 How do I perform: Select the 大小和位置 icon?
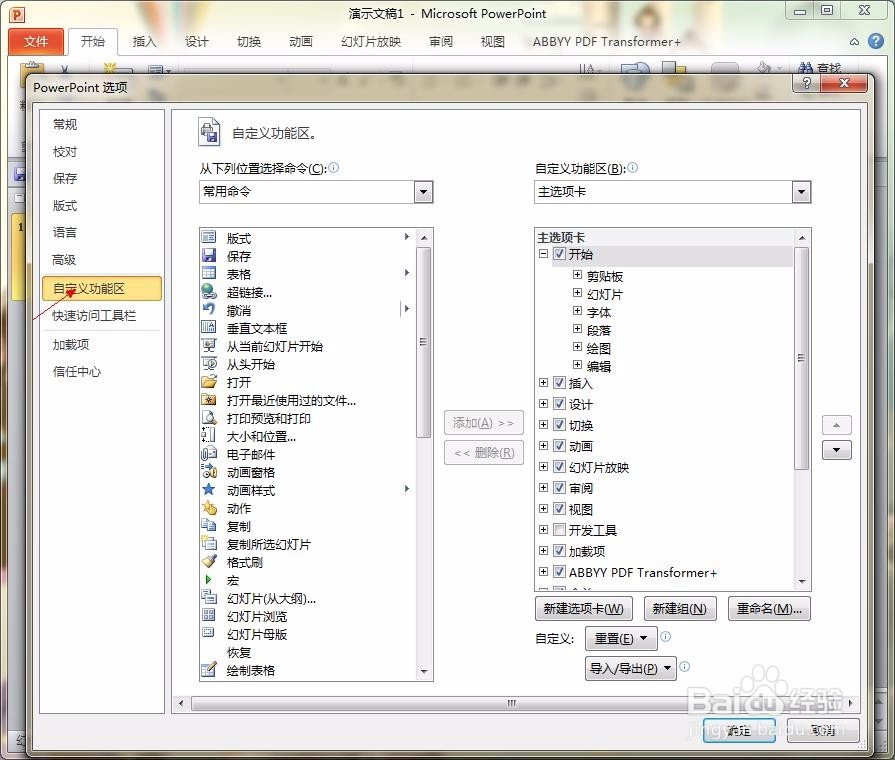209,435
